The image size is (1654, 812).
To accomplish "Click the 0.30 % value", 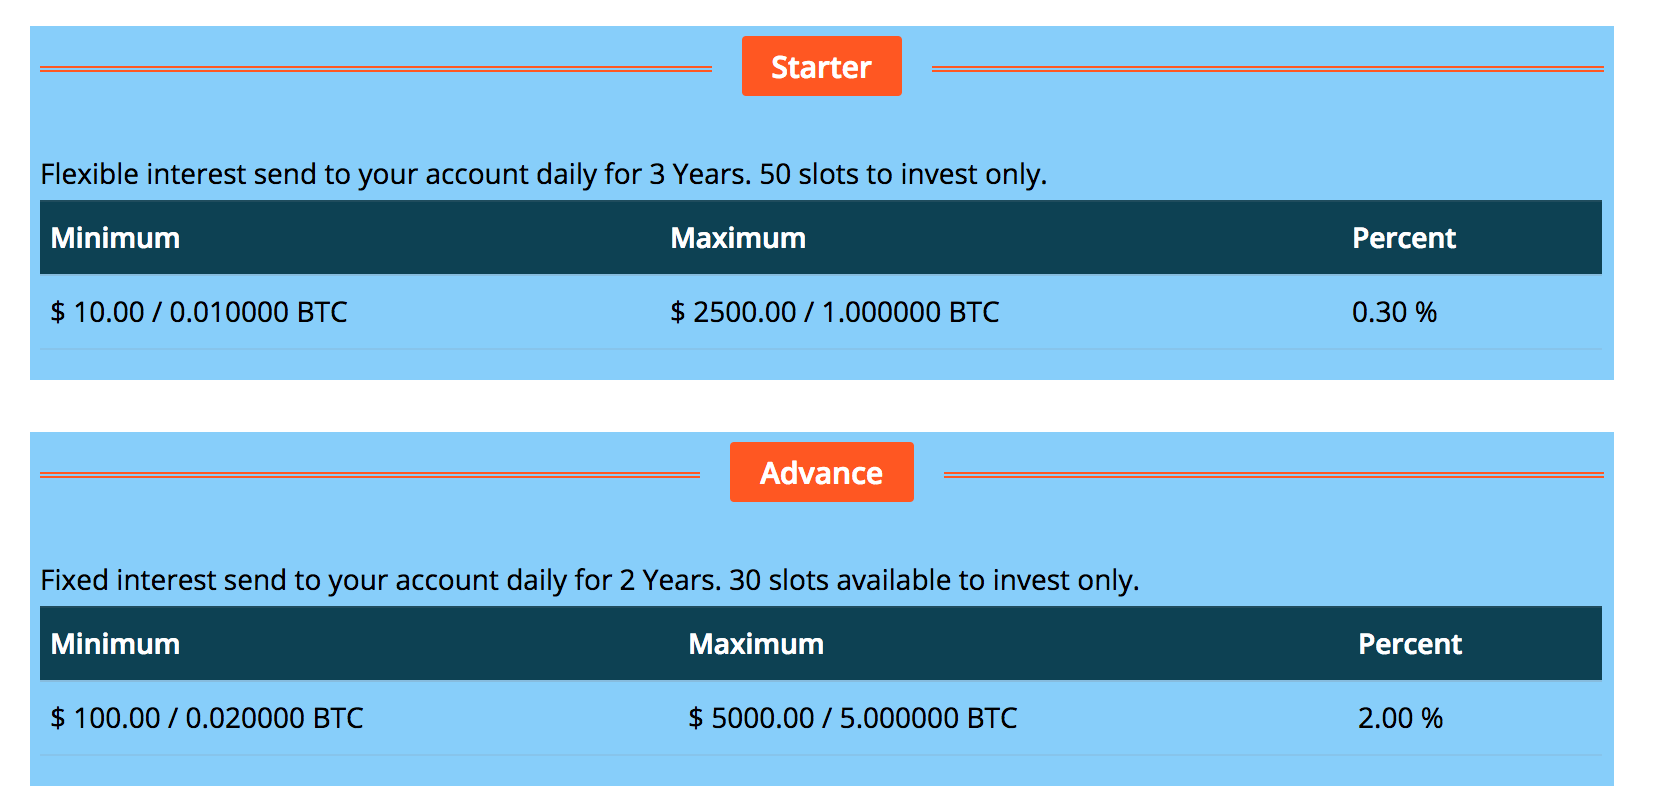I will coord(1394,312).
